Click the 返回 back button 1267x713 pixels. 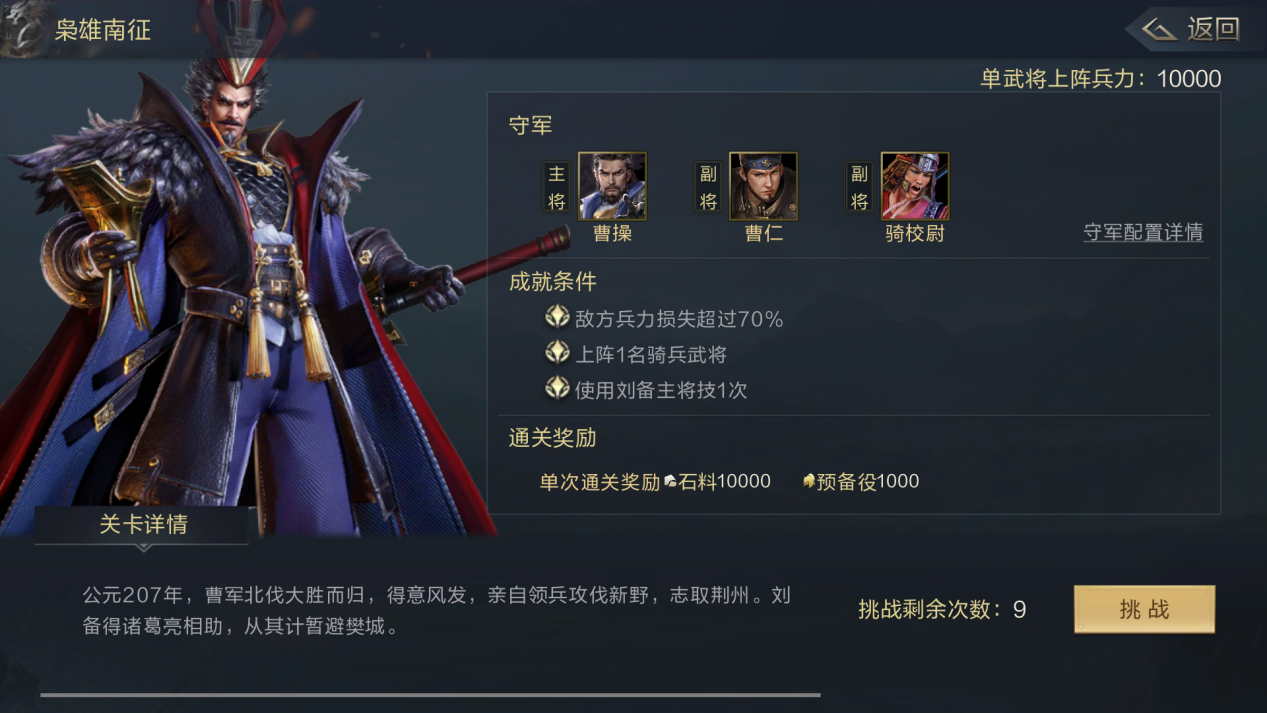[1193, 29]
